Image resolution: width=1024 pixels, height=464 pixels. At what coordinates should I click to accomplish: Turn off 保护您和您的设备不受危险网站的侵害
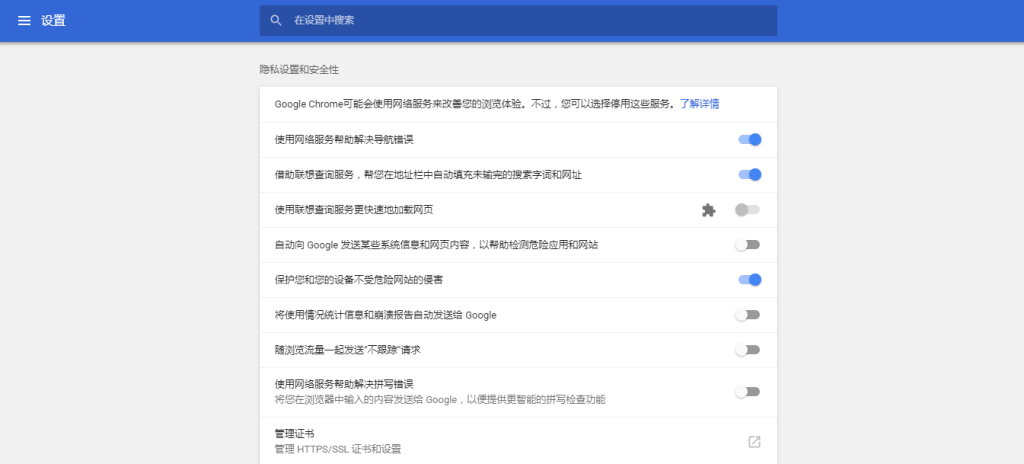coord(750,280)
